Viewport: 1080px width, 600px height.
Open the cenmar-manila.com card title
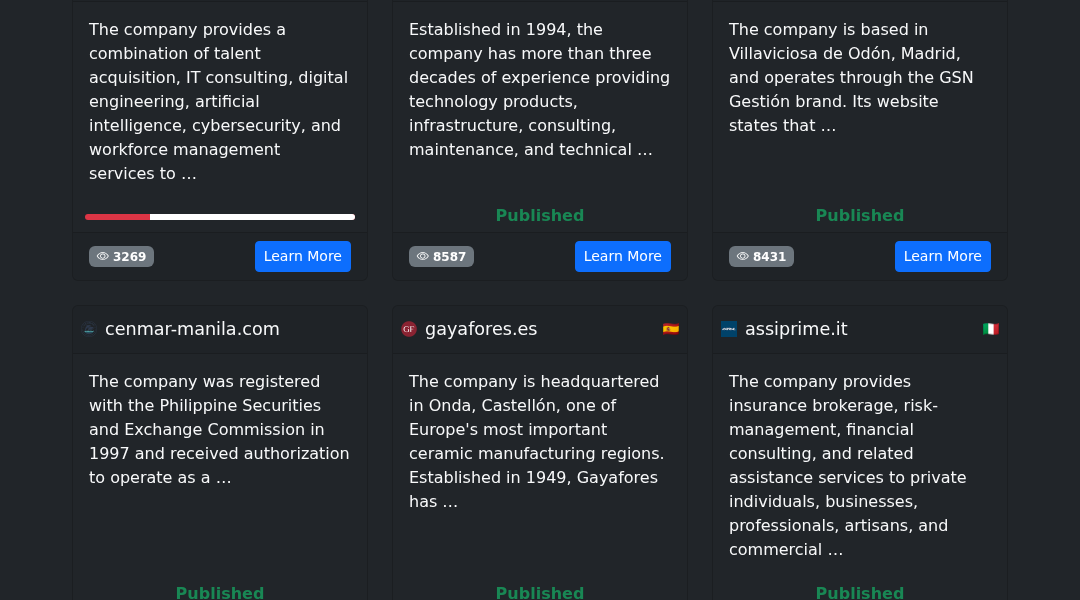coord(192,329)
